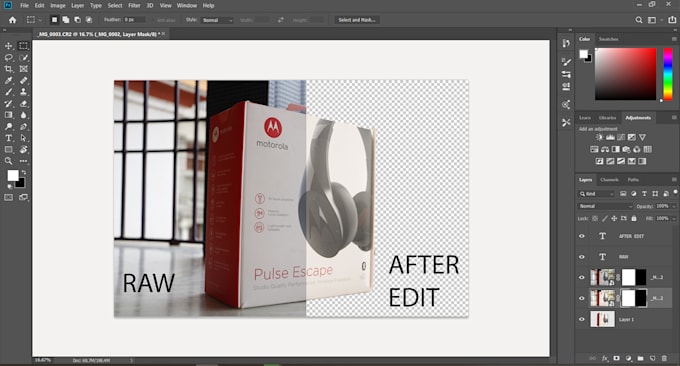680x366 pixels.
Task: Open the Color panel options menu
Action: [674, 39]
